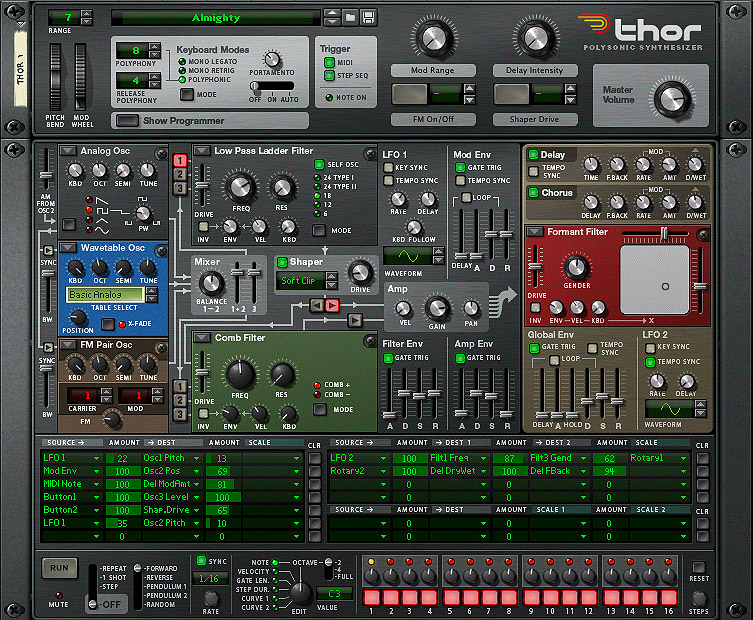The width and height of the screenshot is (753, 620).
Task: Select sawtooth waveform on Analog Osc
Action: (x=89, y=199)
